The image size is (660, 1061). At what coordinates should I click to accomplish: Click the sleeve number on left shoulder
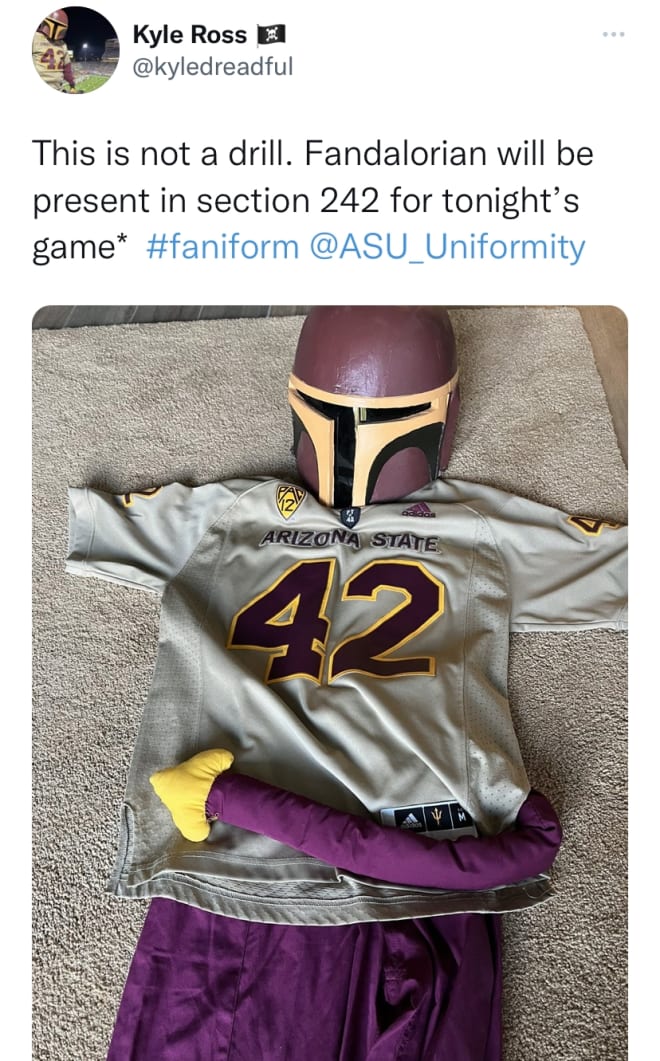pyautogui.click(x=139, y=497)
